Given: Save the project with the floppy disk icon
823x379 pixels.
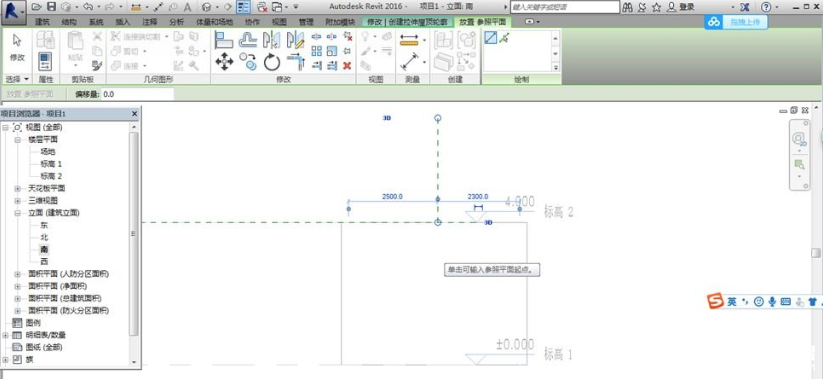Looking at the screenshot, I should point(51,7).
